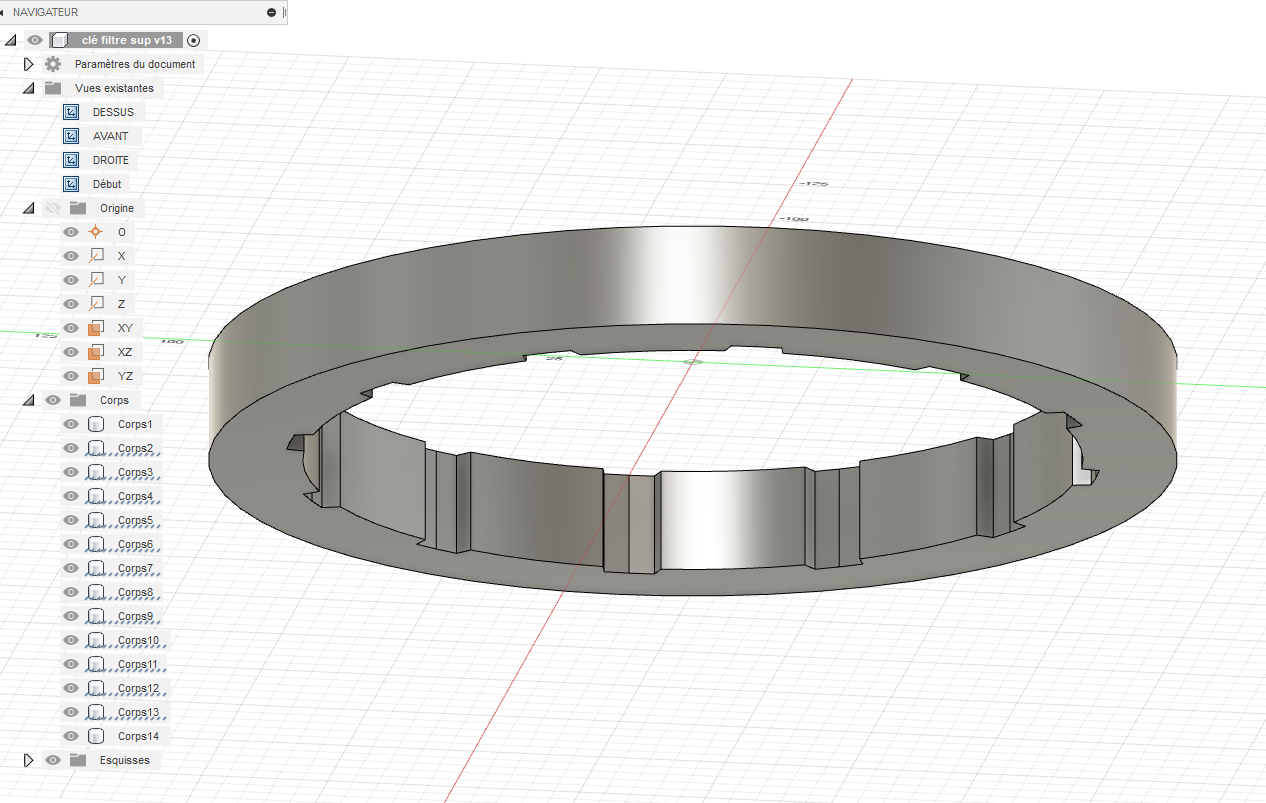The height and width of the screenshot is (803, 1266).
Task: Activate component radio button for clé filtre sup v13
Action: [193, 40]
